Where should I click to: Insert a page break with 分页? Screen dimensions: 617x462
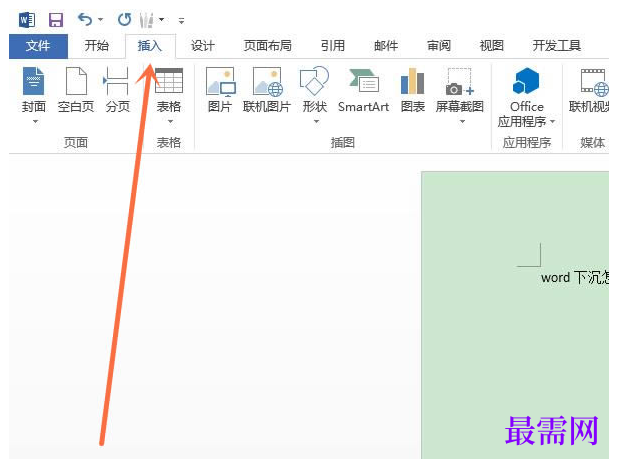click(117, 90)
